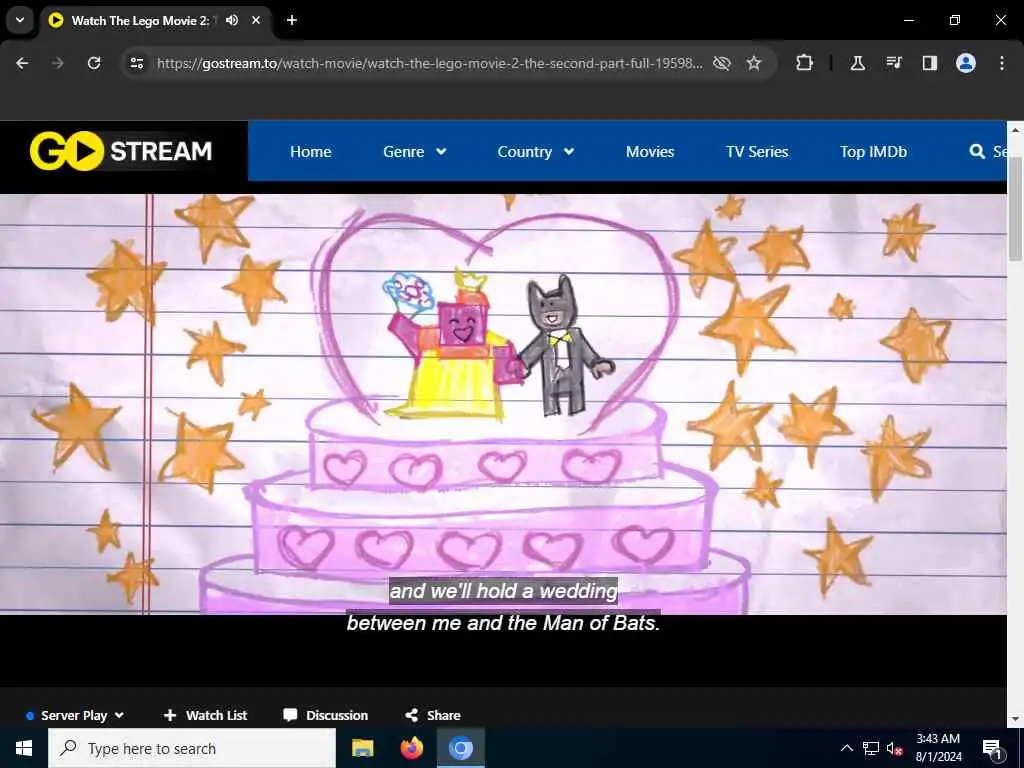Open a new browser tab
The height and width of the screenshot is (768, 1024).
click(292, 20)
